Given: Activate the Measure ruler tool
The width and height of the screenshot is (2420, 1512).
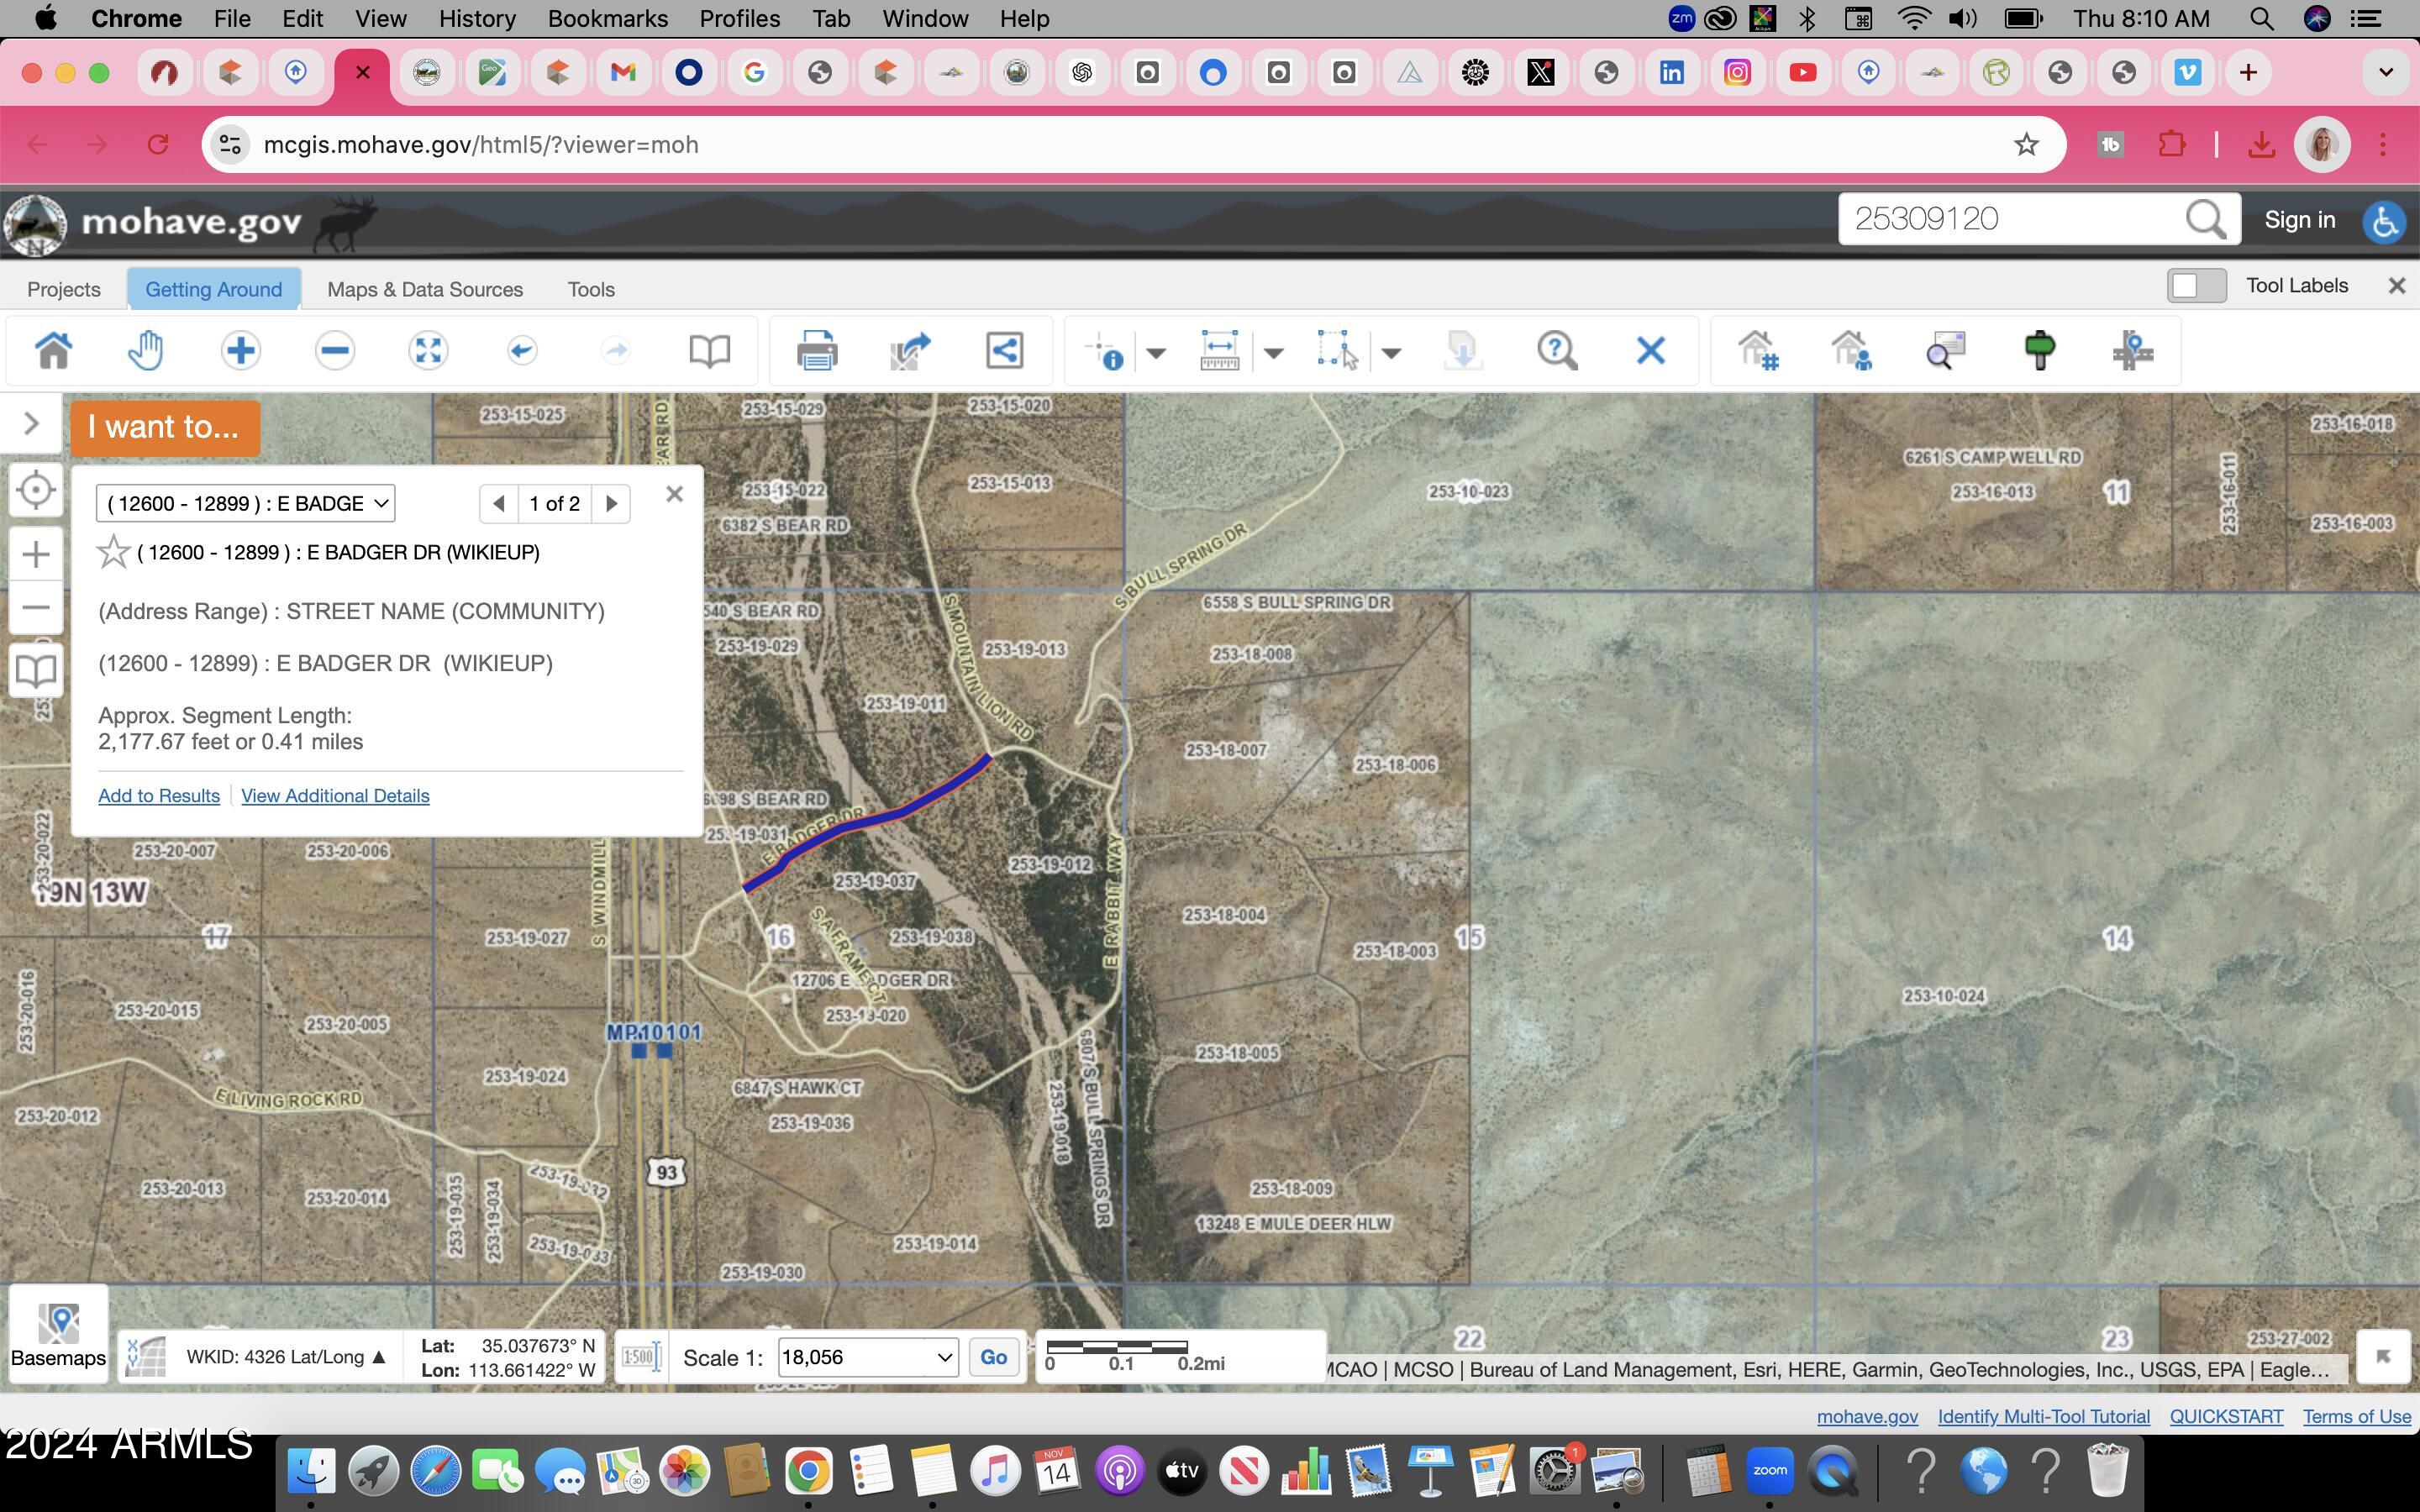Looking at the screenshot, I should pos(1220,350).
